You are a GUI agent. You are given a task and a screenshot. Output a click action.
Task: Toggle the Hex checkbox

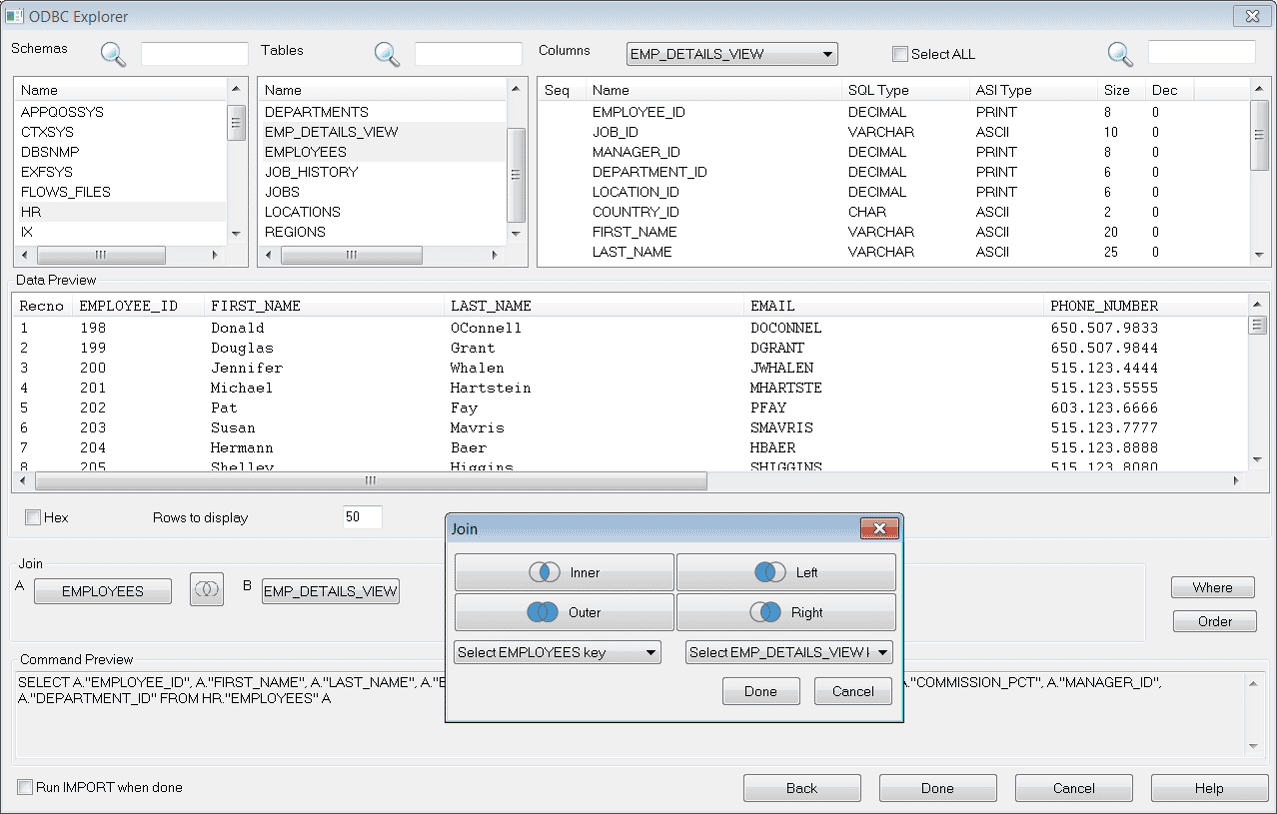coord(33,517)
